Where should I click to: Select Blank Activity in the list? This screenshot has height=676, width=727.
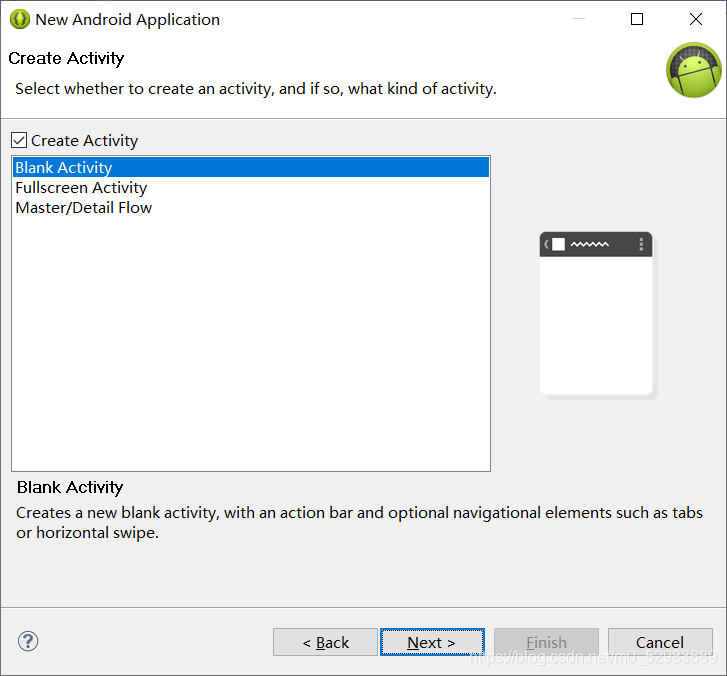(251, 167)
